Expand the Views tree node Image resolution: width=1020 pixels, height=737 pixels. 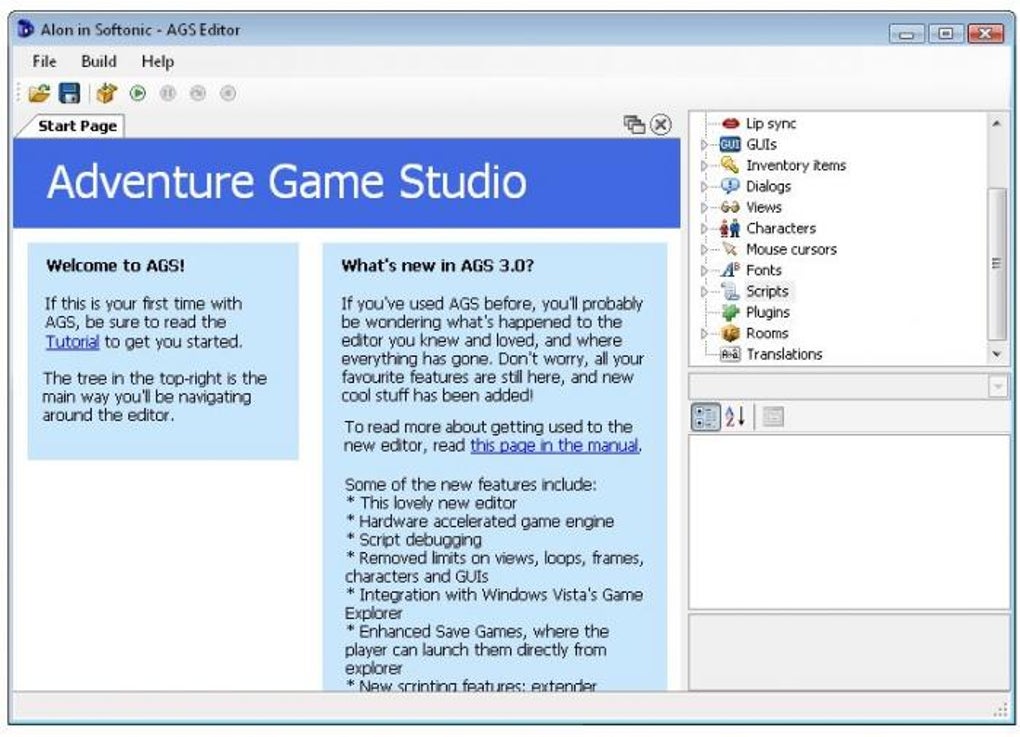704,208
